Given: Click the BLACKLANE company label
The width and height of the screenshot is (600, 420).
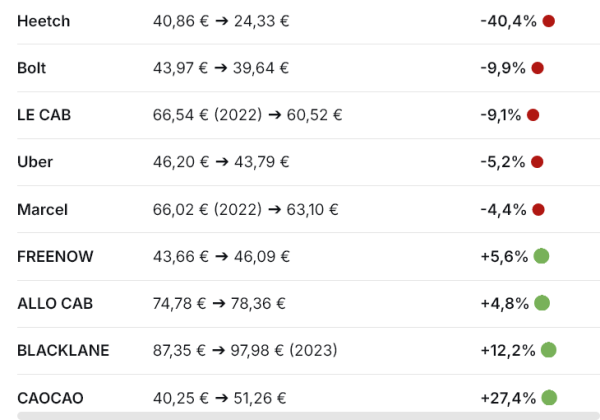Looking at the screenshot, I should [63, 350].
